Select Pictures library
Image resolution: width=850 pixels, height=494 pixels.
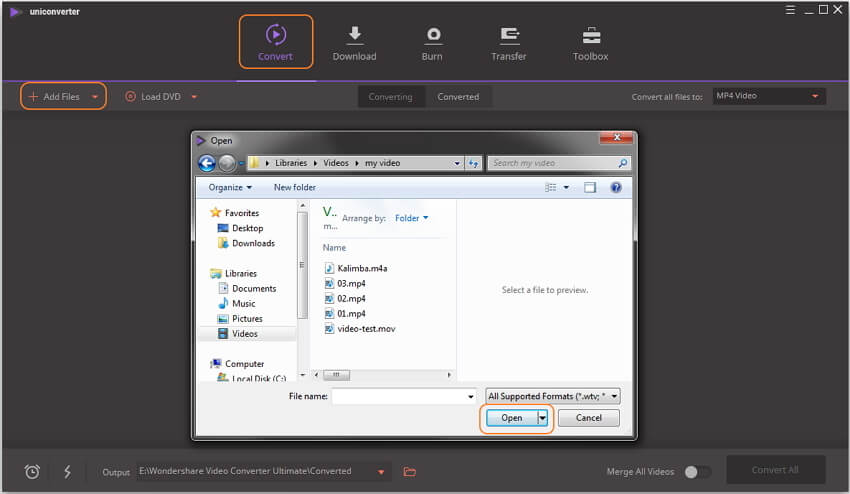240,318
